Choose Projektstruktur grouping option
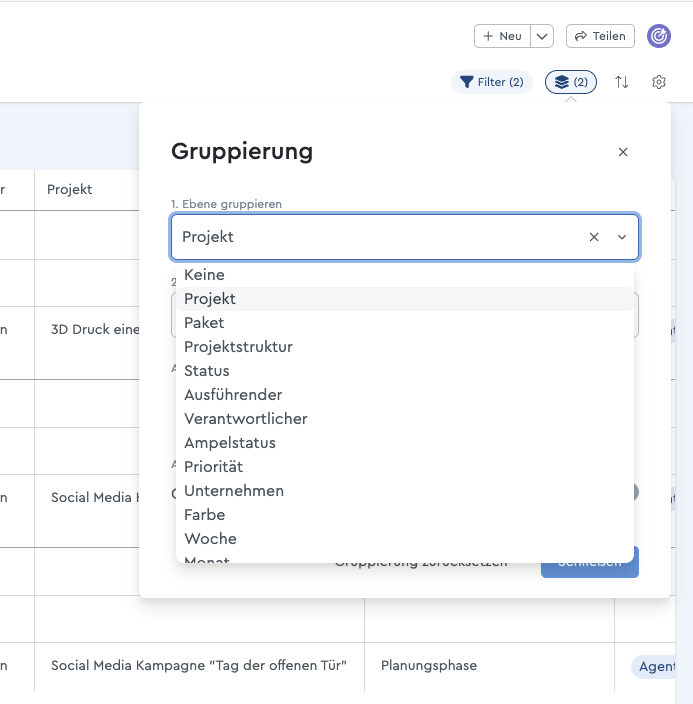Viewport: 693px width, 704px height. coord(405,347)
